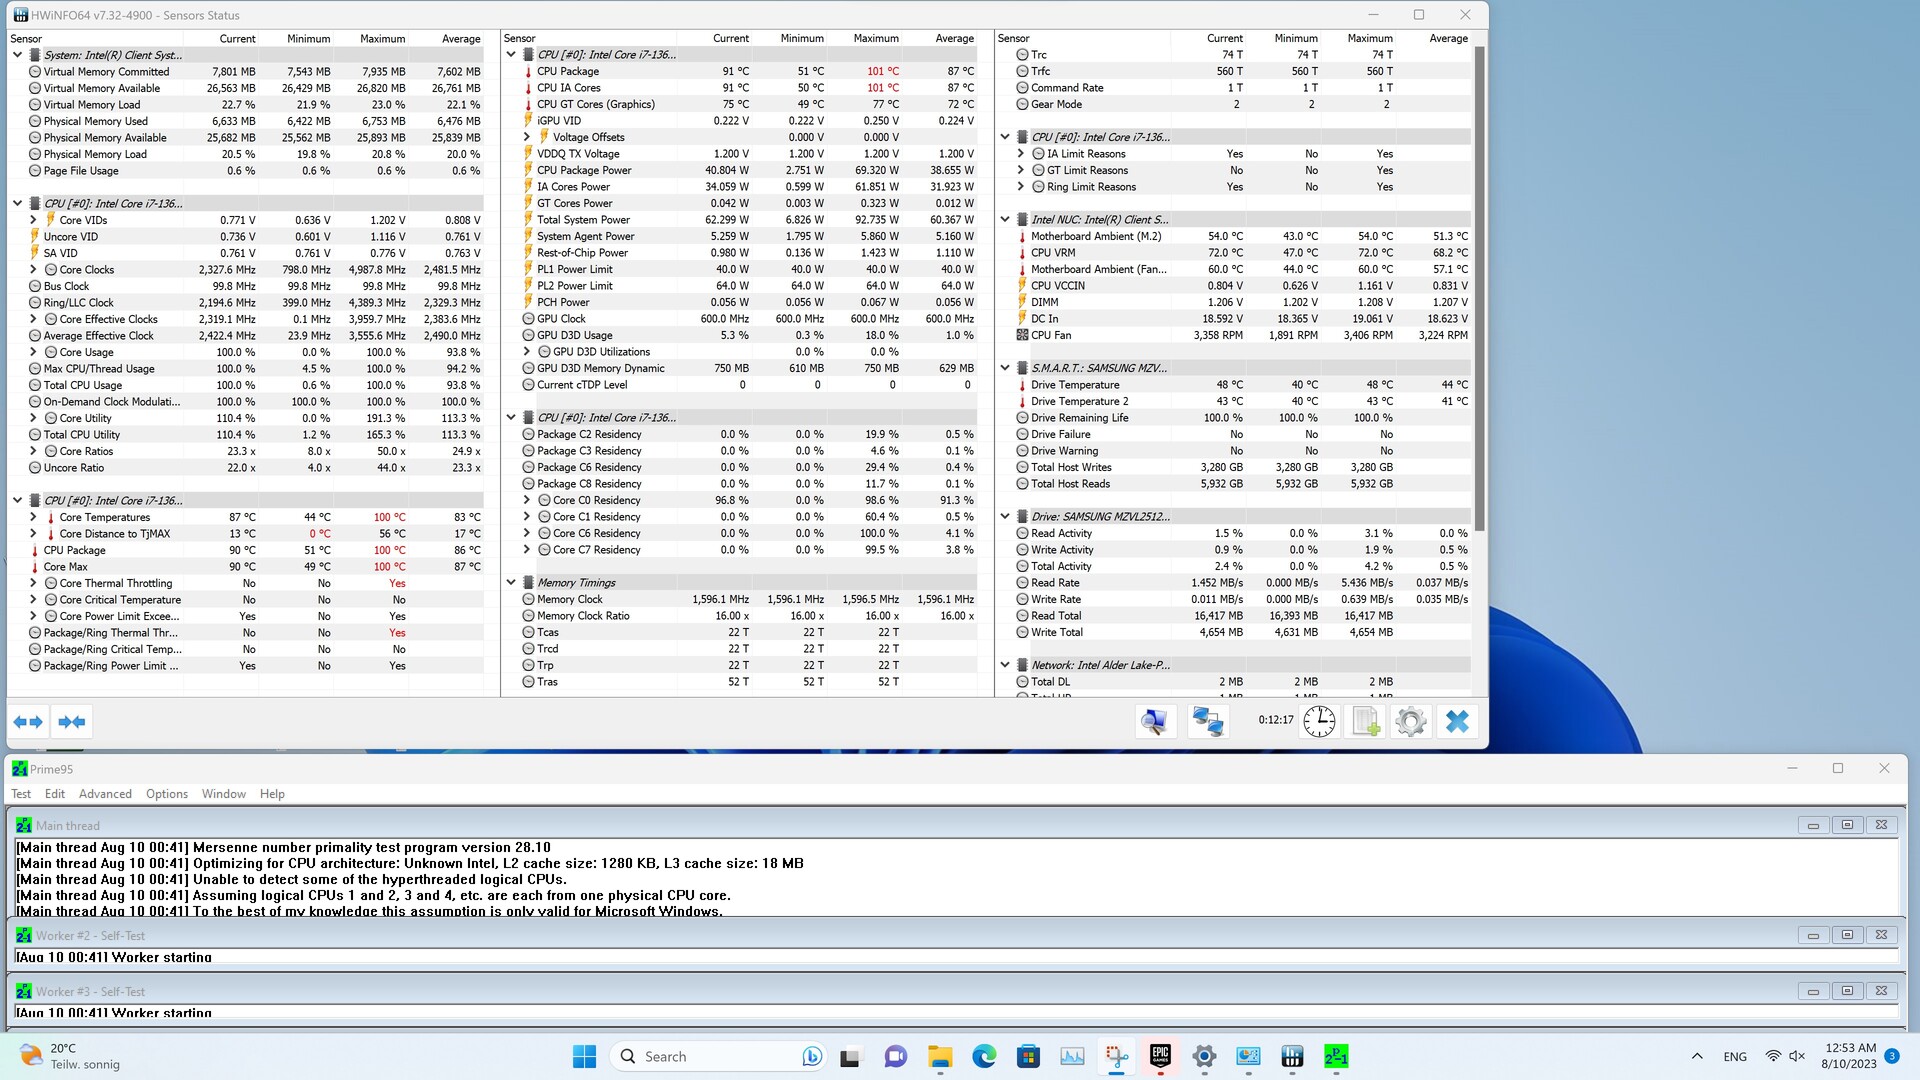Open Microsoft Edge from the taskbar
This screenshot has width=1920, height=1080.
tap(984, 1056)
